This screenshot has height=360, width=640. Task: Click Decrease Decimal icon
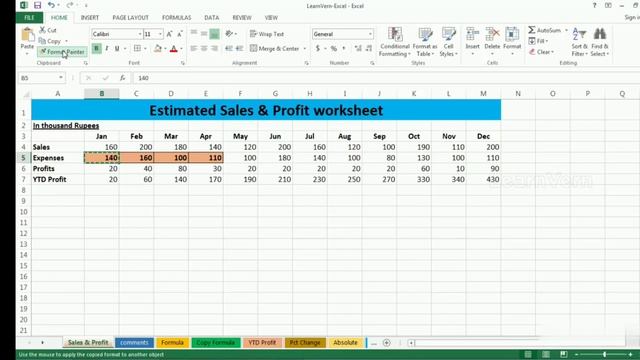pyautogui.click(x=369, y=49)
